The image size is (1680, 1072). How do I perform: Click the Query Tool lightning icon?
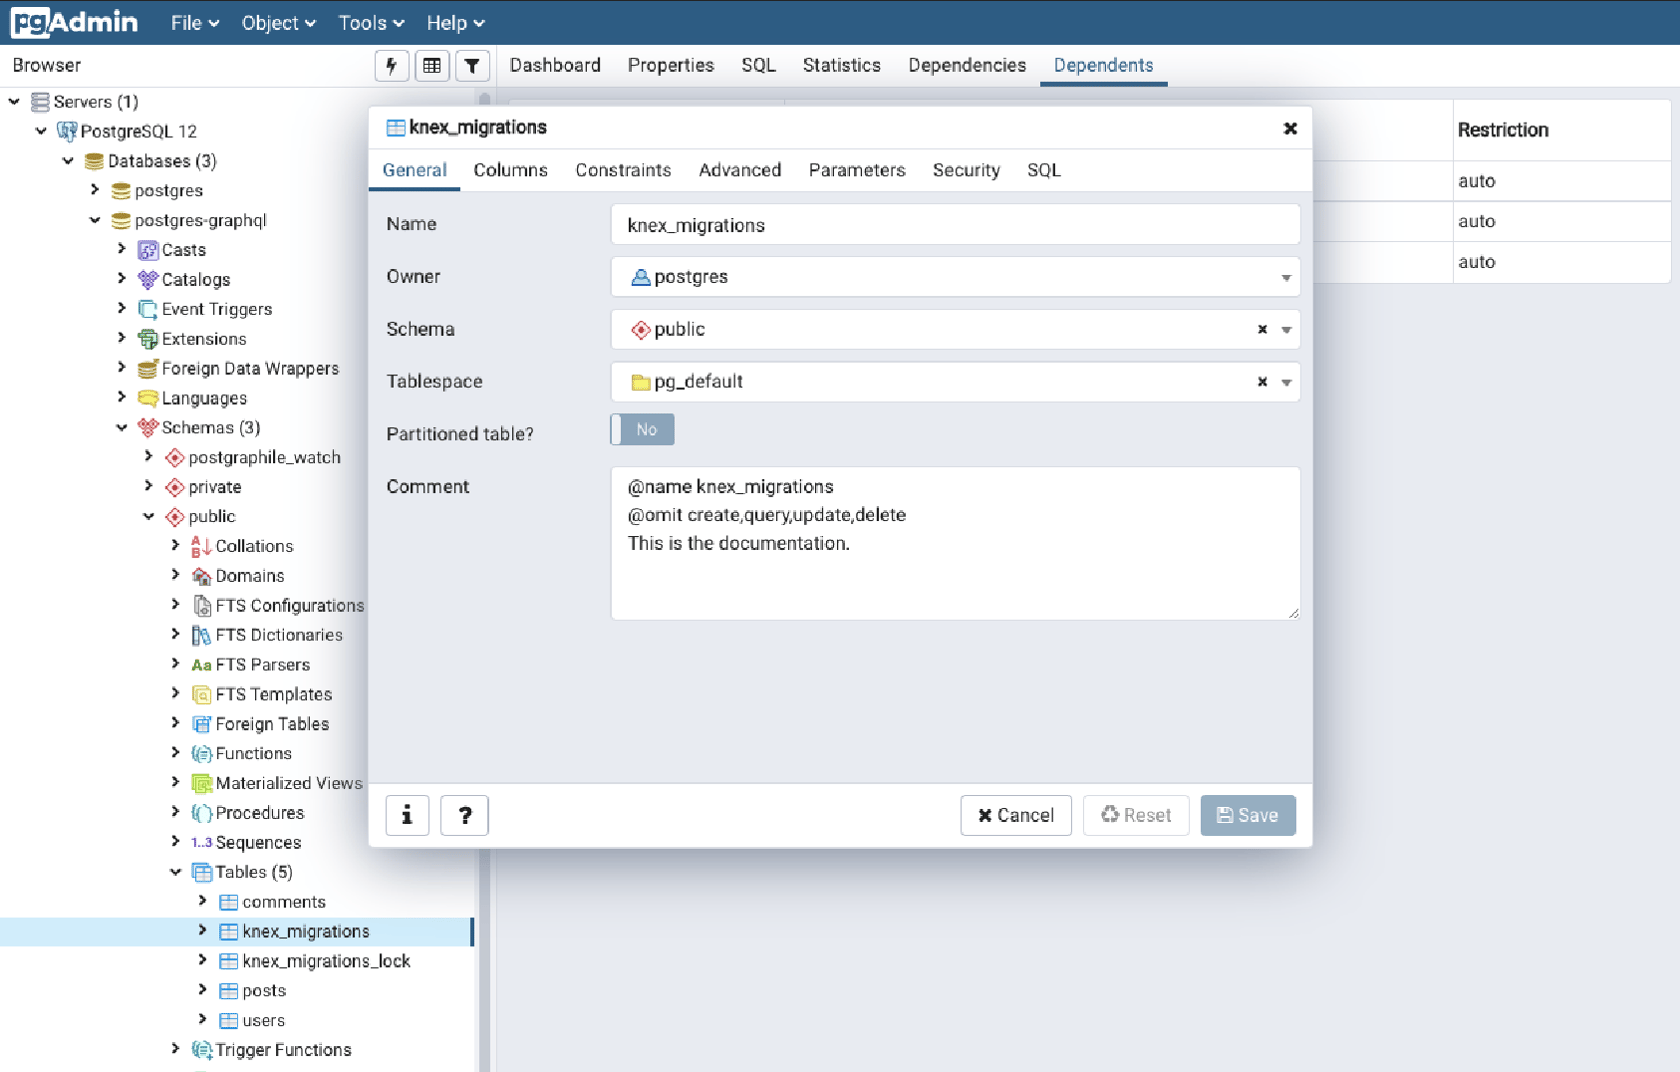[x=391, y=66]
